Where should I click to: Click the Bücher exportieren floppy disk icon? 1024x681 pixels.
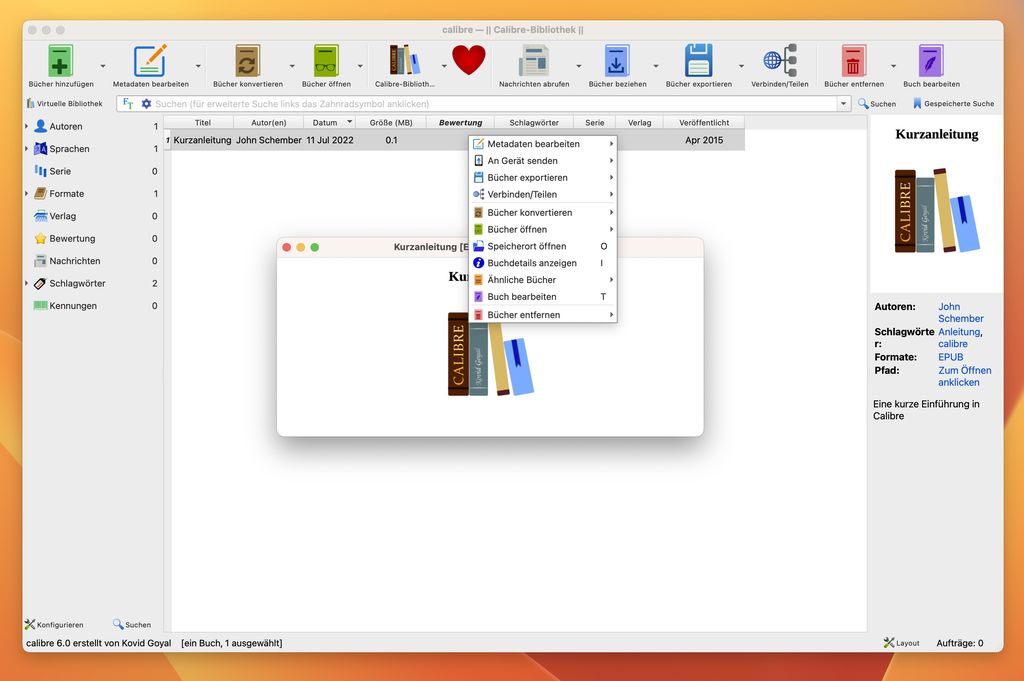[698, 62]
